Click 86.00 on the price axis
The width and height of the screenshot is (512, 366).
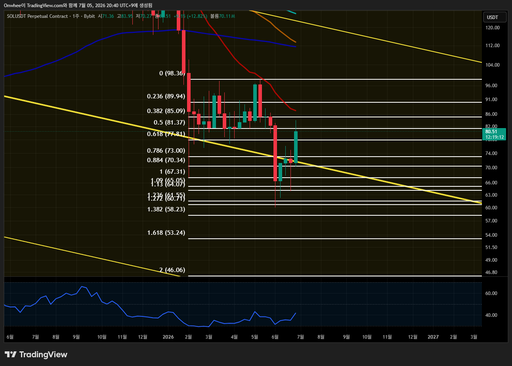tap(491, 114)
